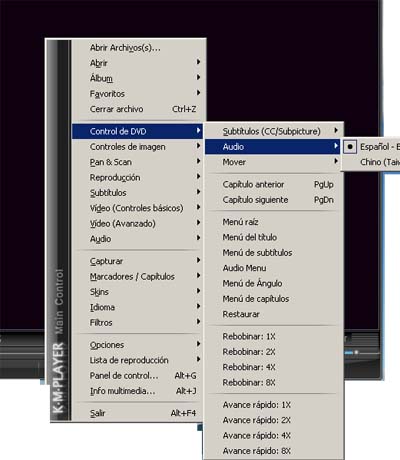Click the volume slider on player bar
The width and height of the screenshot is (400, 460).
pyautogui.click(x=362, y=352)
